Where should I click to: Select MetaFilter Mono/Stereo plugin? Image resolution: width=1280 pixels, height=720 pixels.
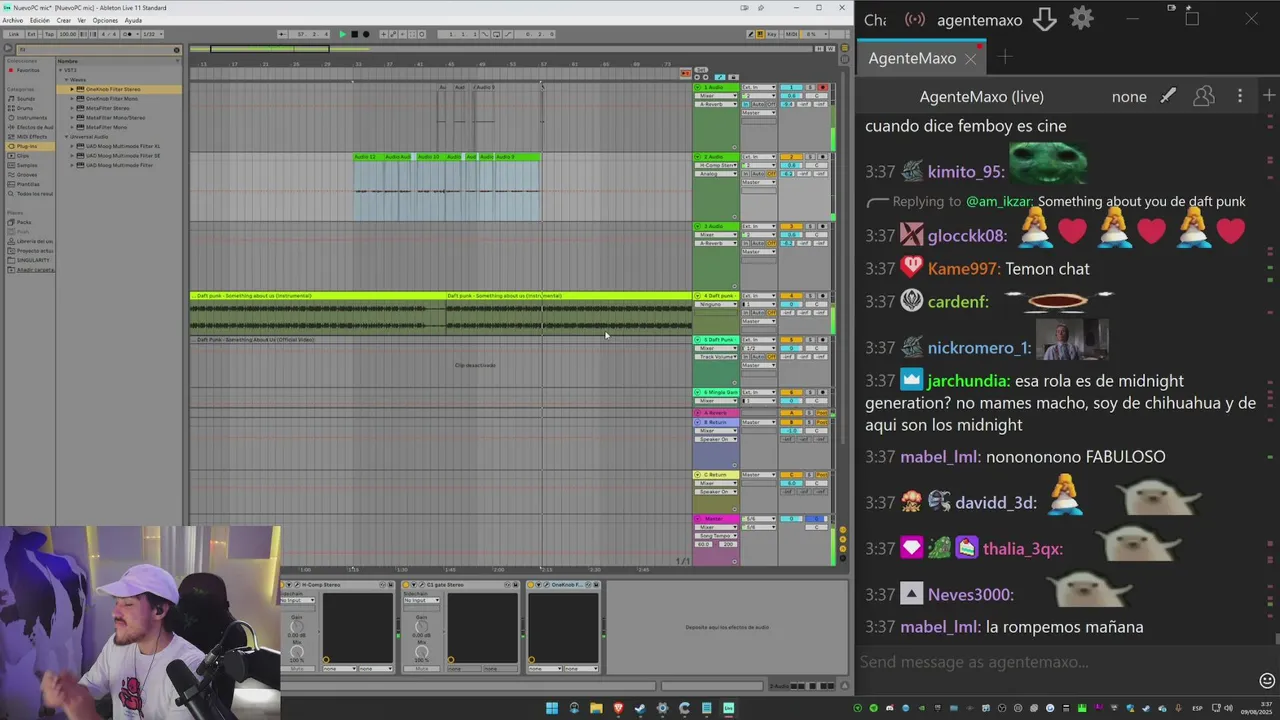coord(115,118)
